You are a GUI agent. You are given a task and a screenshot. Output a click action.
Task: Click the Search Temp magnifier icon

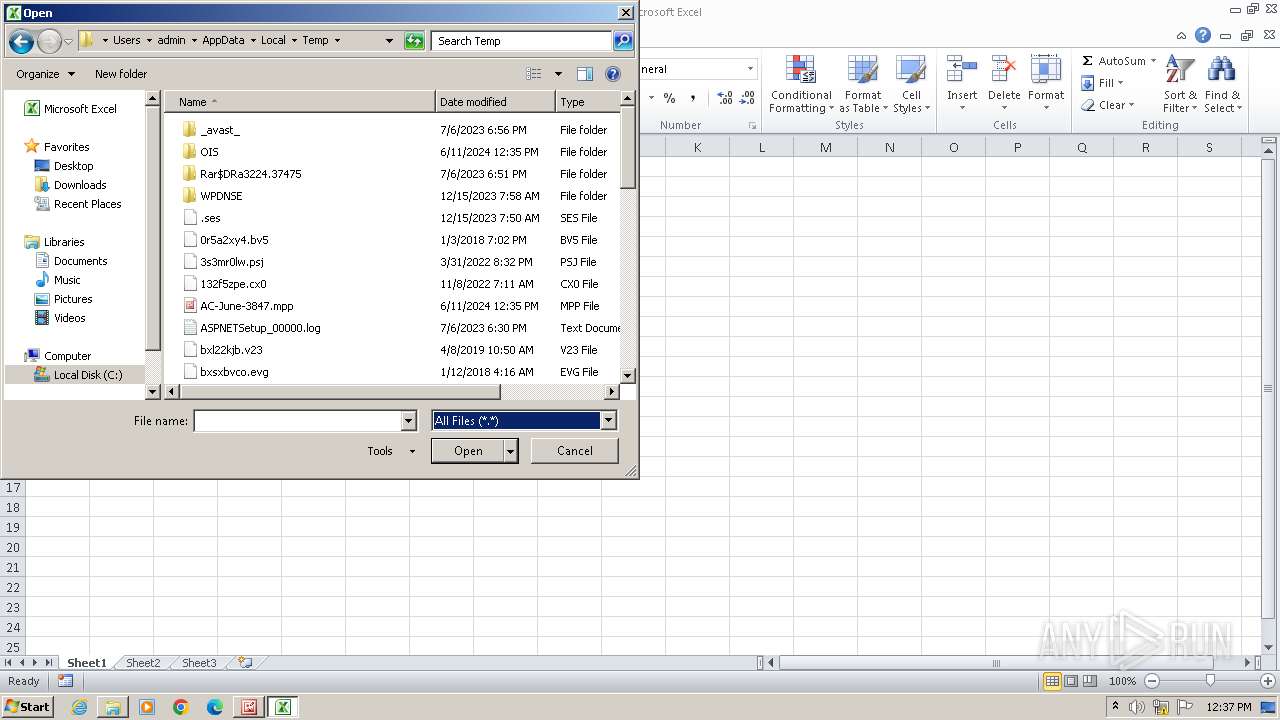623,41
